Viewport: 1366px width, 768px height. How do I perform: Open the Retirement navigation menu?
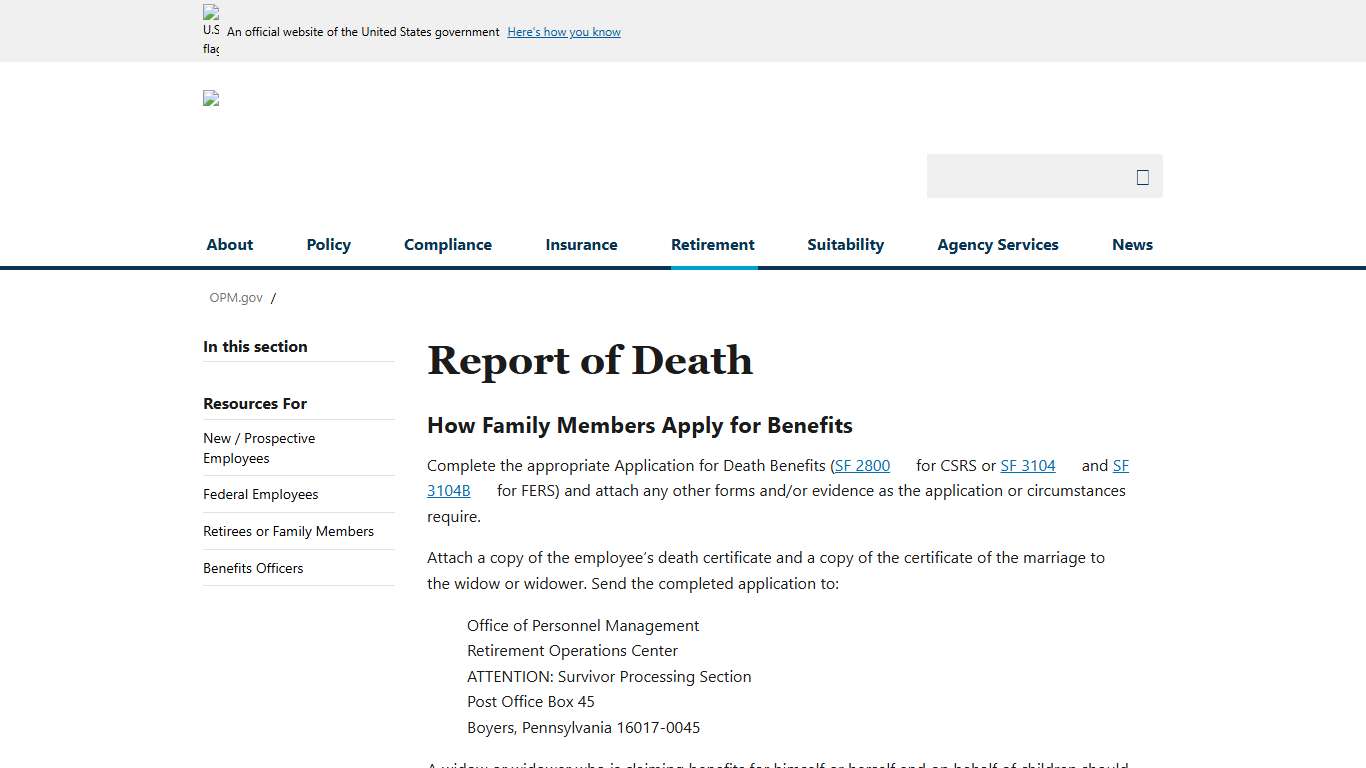pyautogui.click(x=712, y=244)
